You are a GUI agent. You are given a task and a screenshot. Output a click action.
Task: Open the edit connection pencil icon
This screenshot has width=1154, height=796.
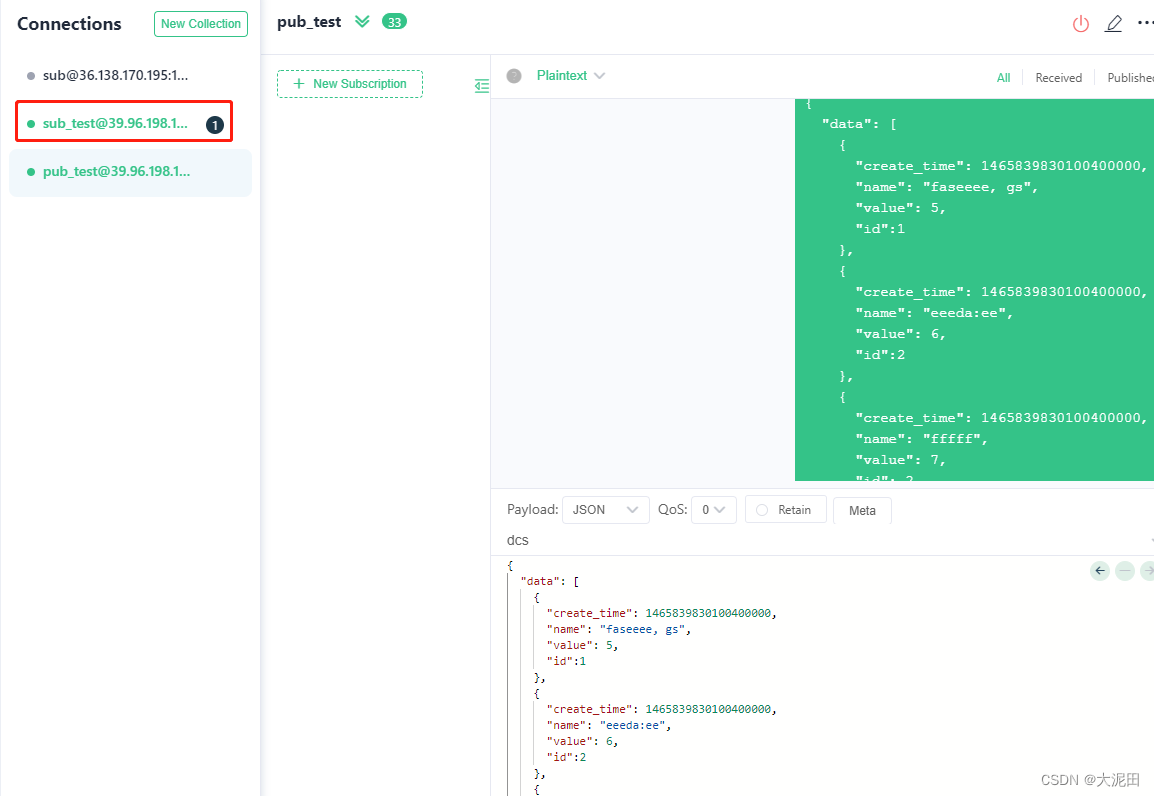(1114, 24)
